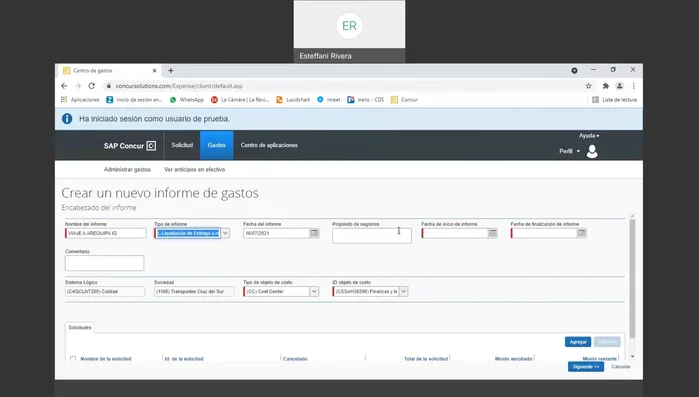Open the Solicitud menu
This screenshot has width=699, height=397.
(182, 145)
